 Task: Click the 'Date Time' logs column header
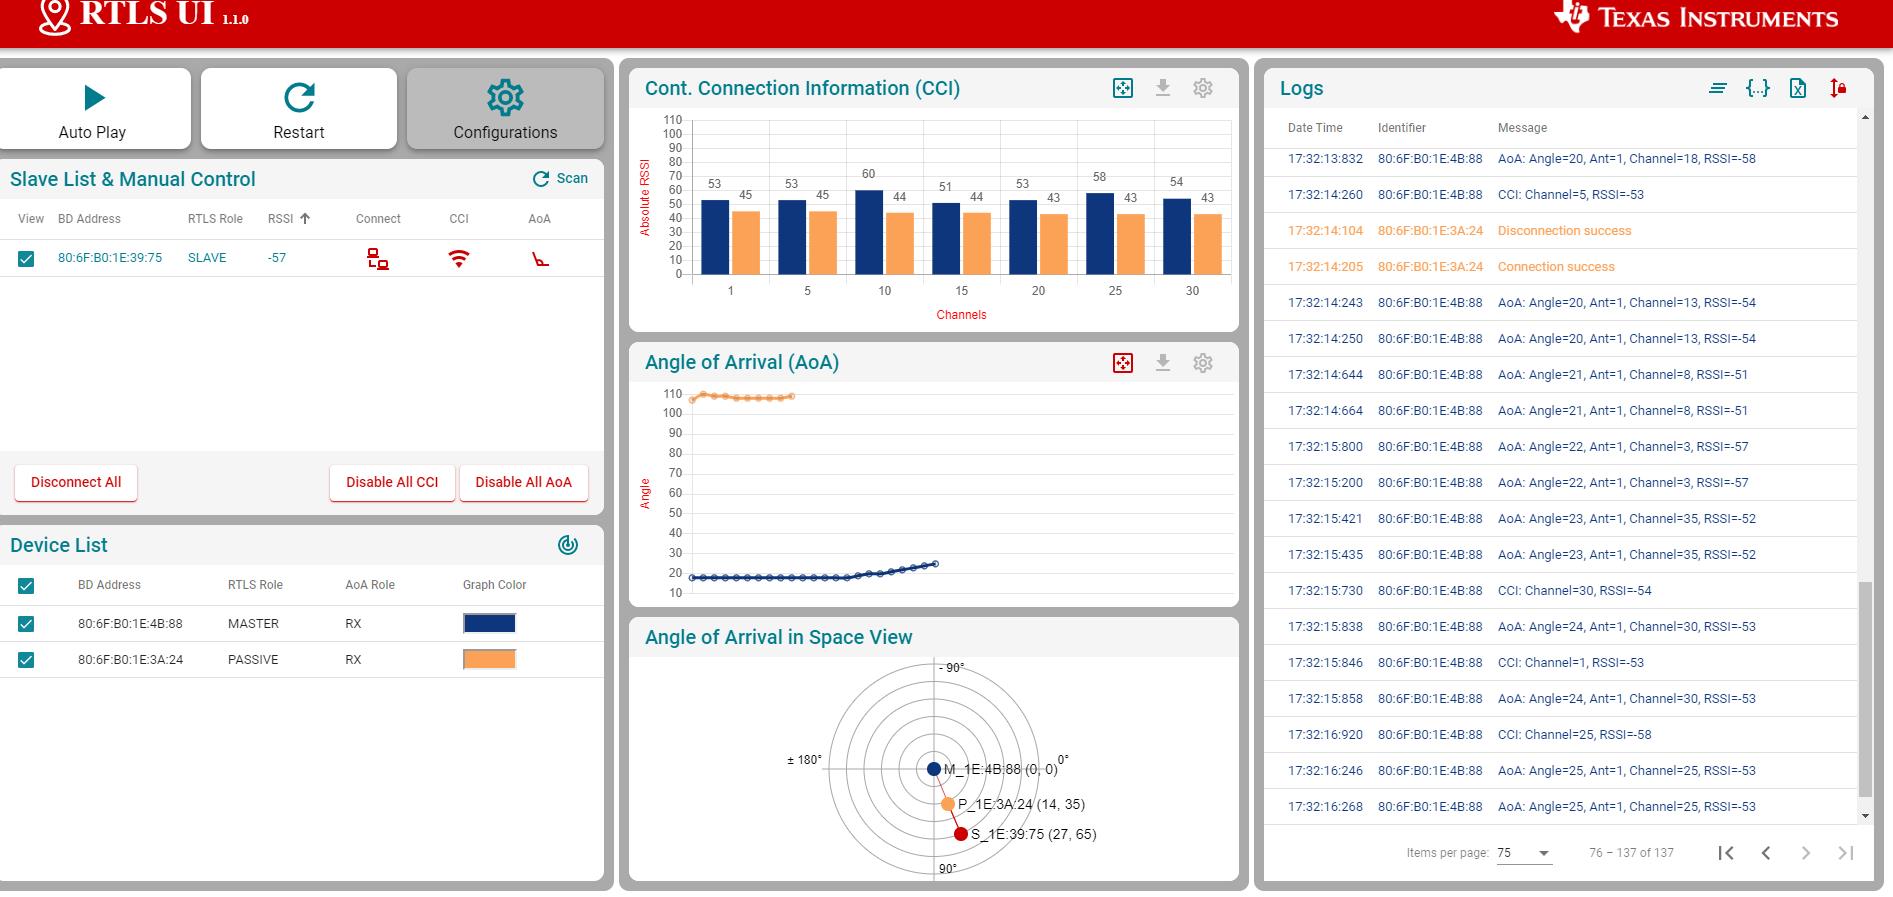tap(1315, 128)
